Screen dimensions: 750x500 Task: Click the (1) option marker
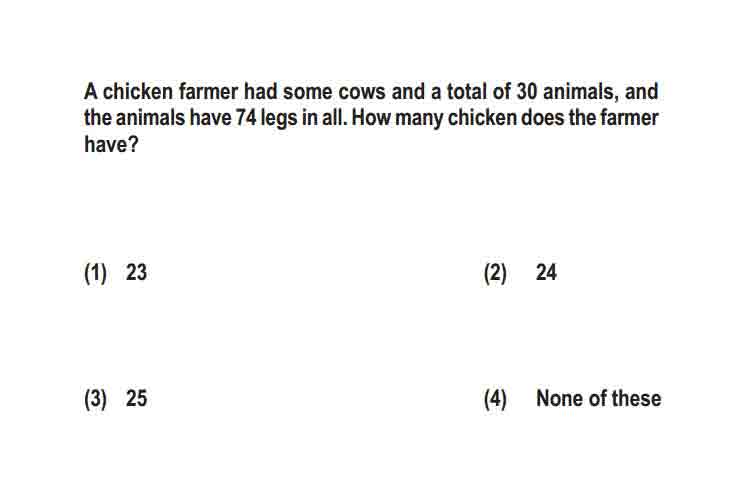click(x=95, y=273)
